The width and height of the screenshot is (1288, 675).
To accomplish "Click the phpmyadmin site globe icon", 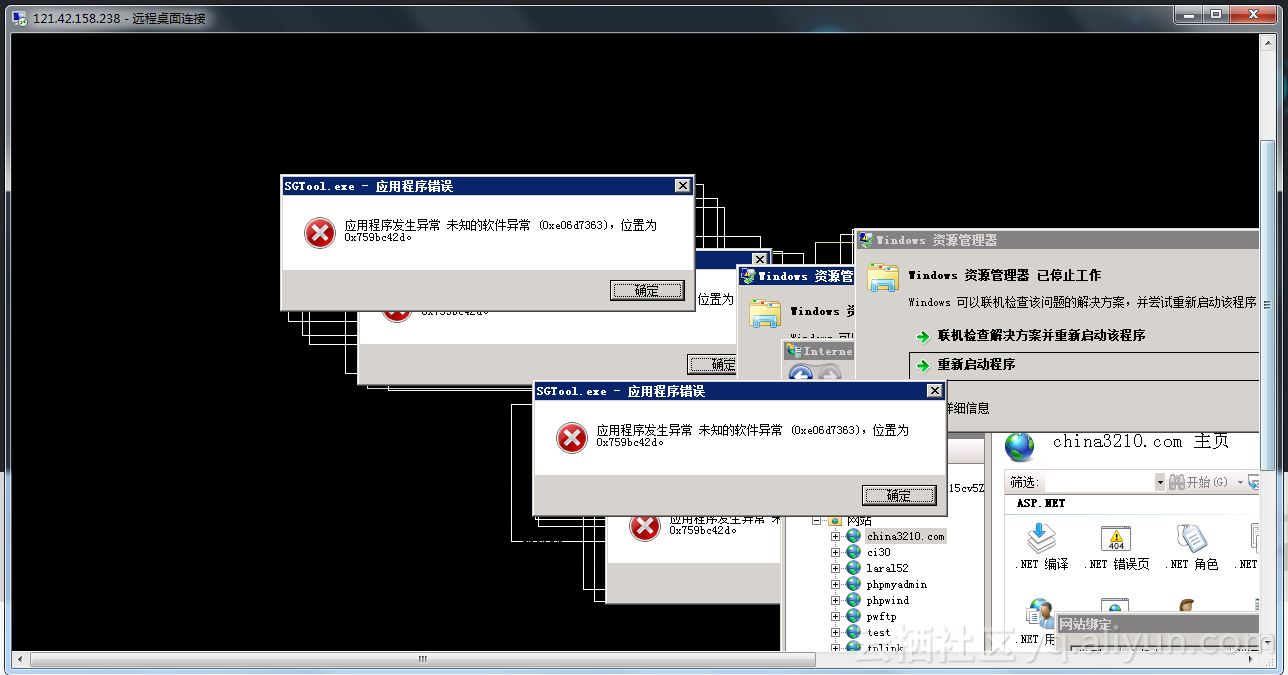I will 853,584.
